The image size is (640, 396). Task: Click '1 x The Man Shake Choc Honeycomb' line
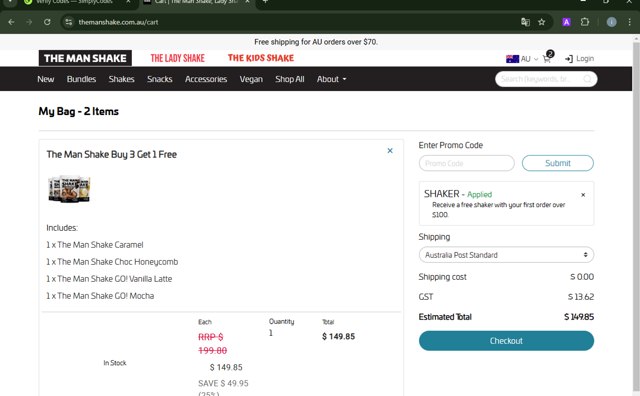112,262
